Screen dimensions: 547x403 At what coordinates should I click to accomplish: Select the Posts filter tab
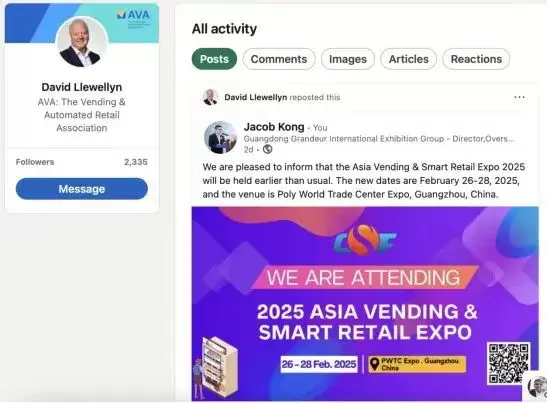(214, 59)
